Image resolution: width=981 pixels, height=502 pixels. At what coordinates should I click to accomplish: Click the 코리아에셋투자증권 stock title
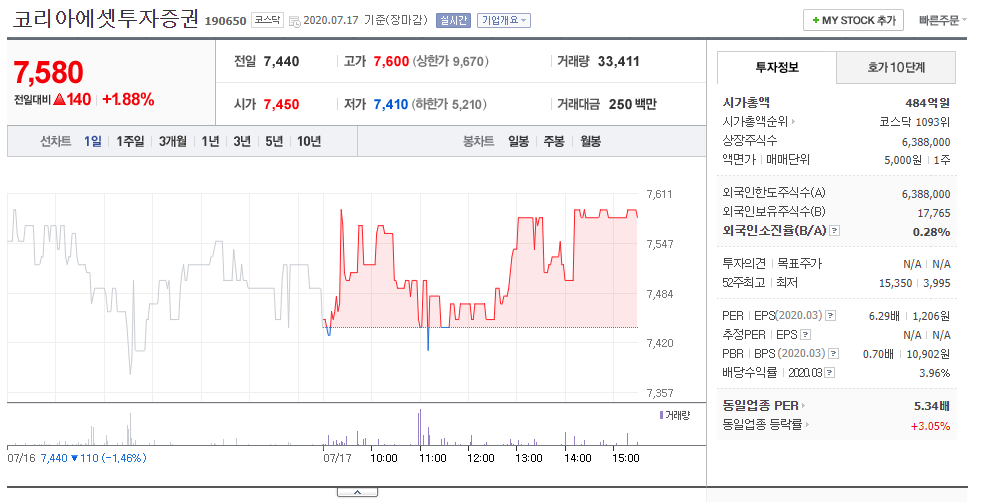point(105,19)
